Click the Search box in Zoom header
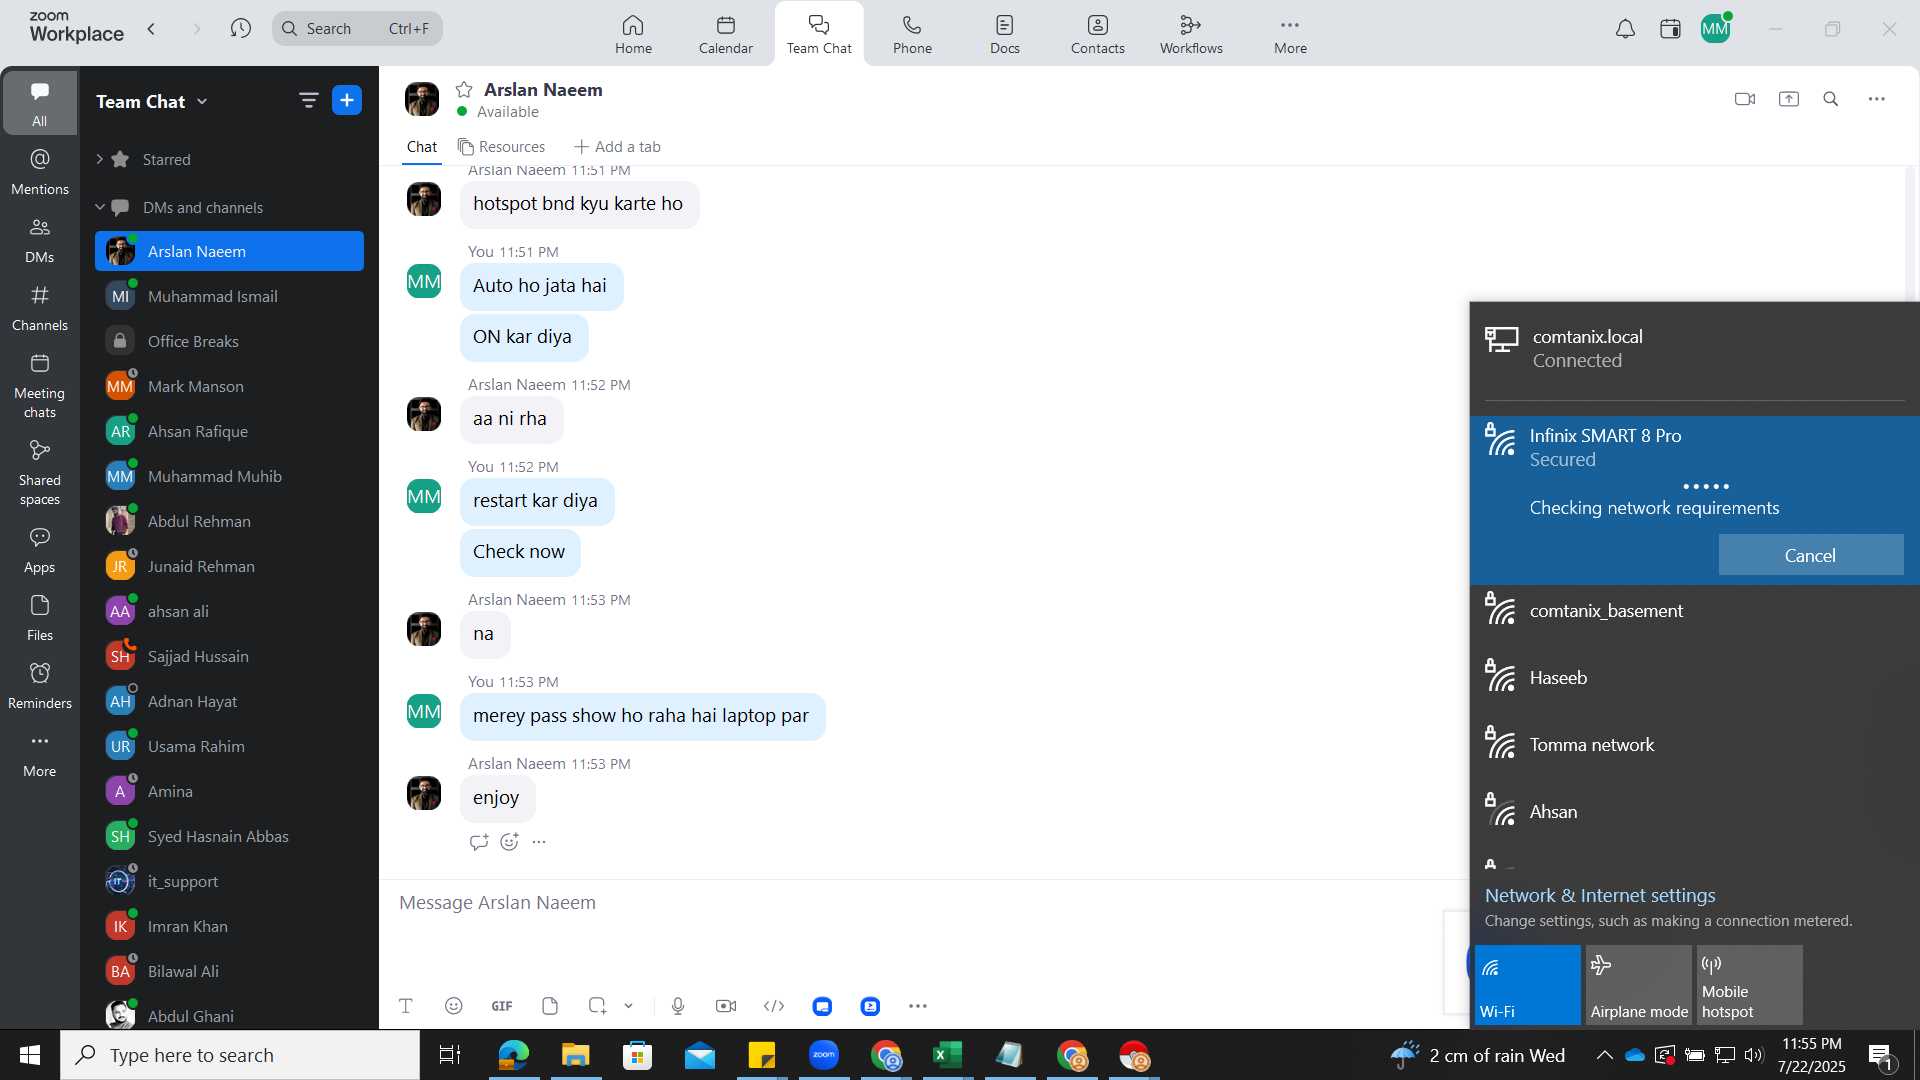This screenshot has height=1080, width=1920. click(357, 28)
